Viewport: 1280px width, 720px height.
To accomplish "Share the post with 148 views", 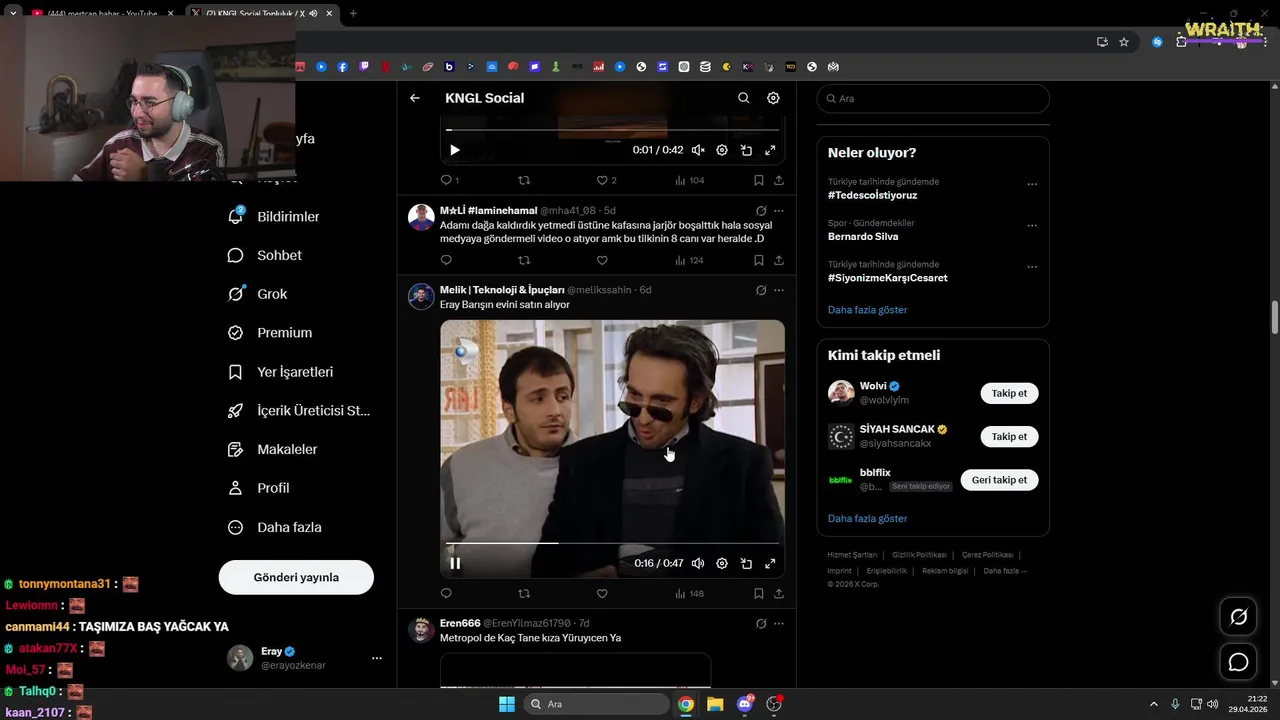I will click(779, 593).
